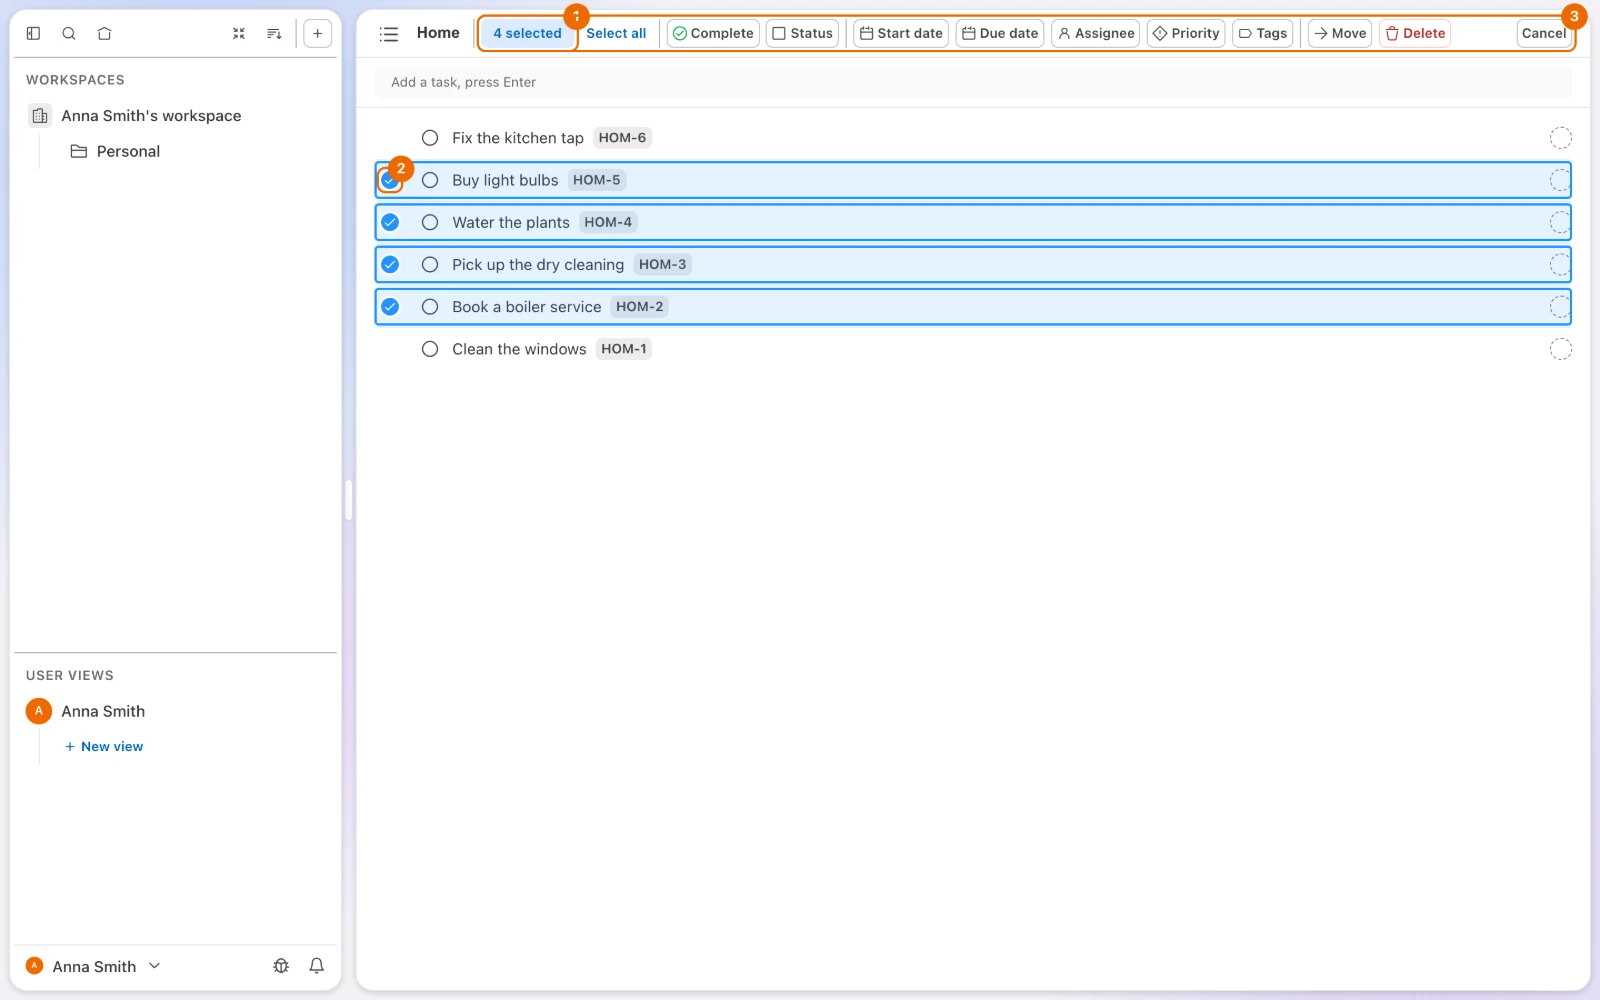This screenshot has height=1000, width=1600.
Task: Mark Buy light bulbs status circle complete
Action: (x=430, y=180)
